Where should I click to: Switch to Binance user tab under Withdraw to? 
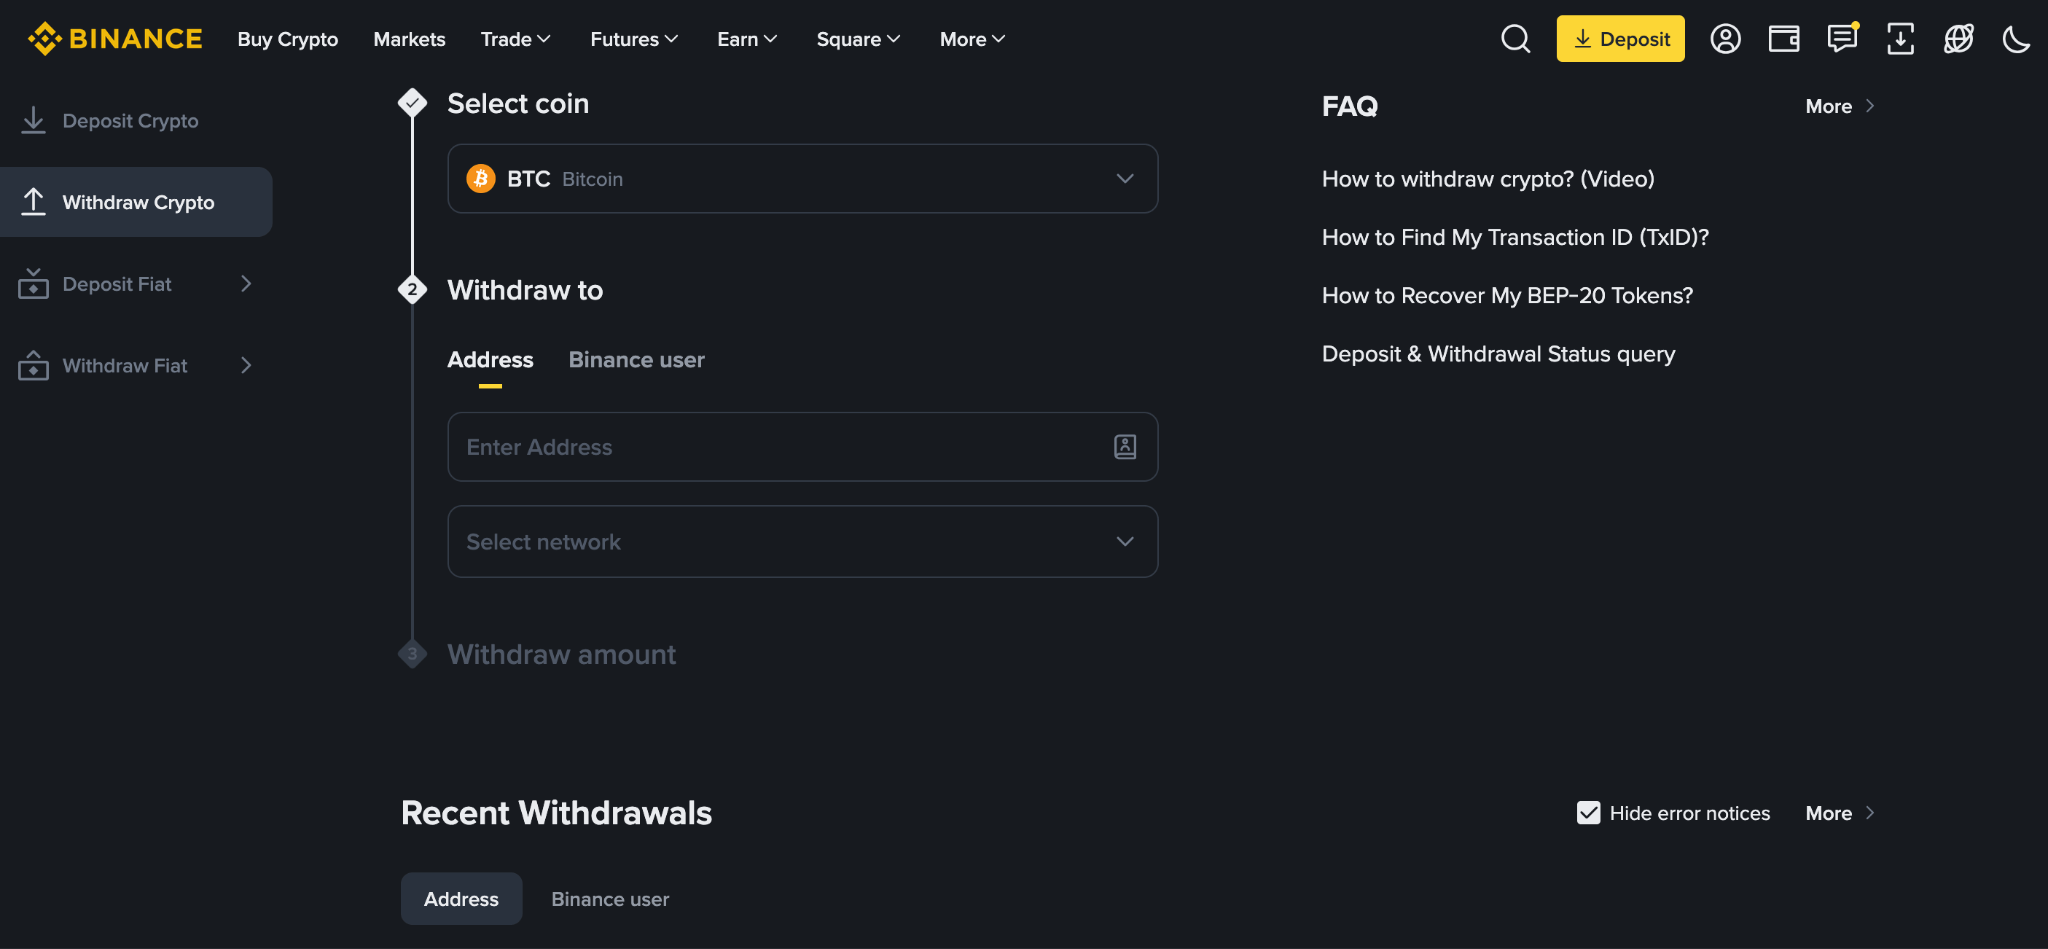pyautogui.click(x=636, y=360)
